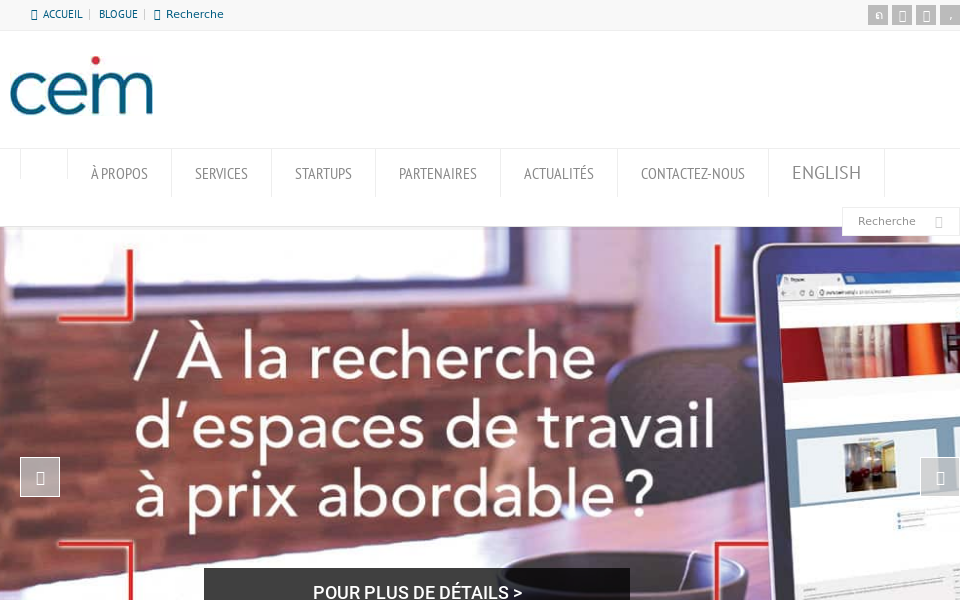Open the PARTENAIRES menu
960x600 pixels.
438,173
